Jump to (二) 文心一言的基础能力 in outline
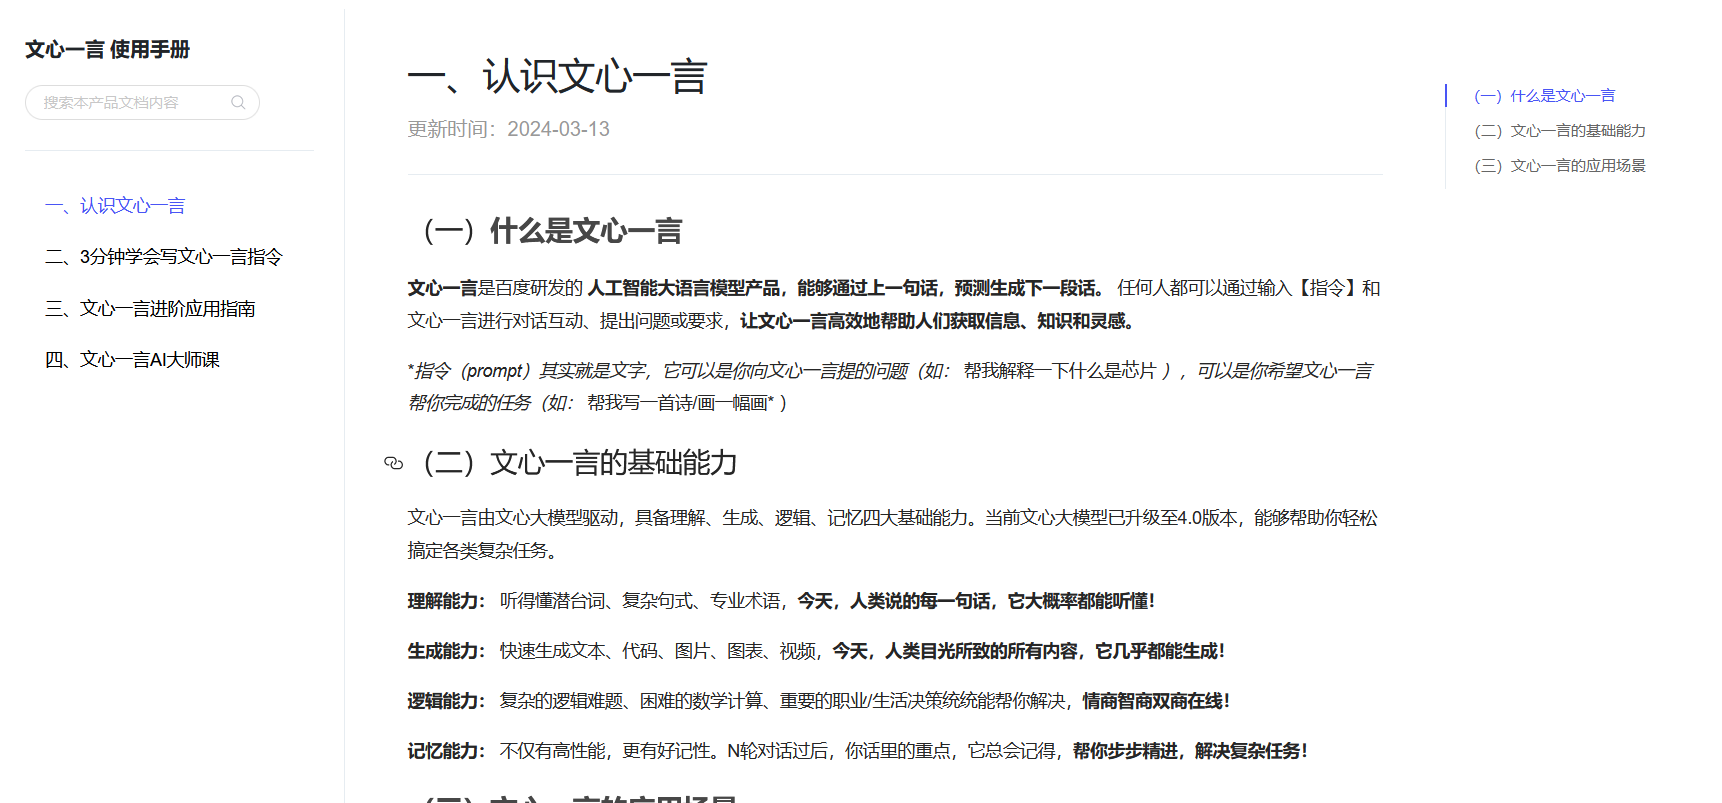Image resolution: width=1722 pixels, height=803 pixels. [1560, 131]
